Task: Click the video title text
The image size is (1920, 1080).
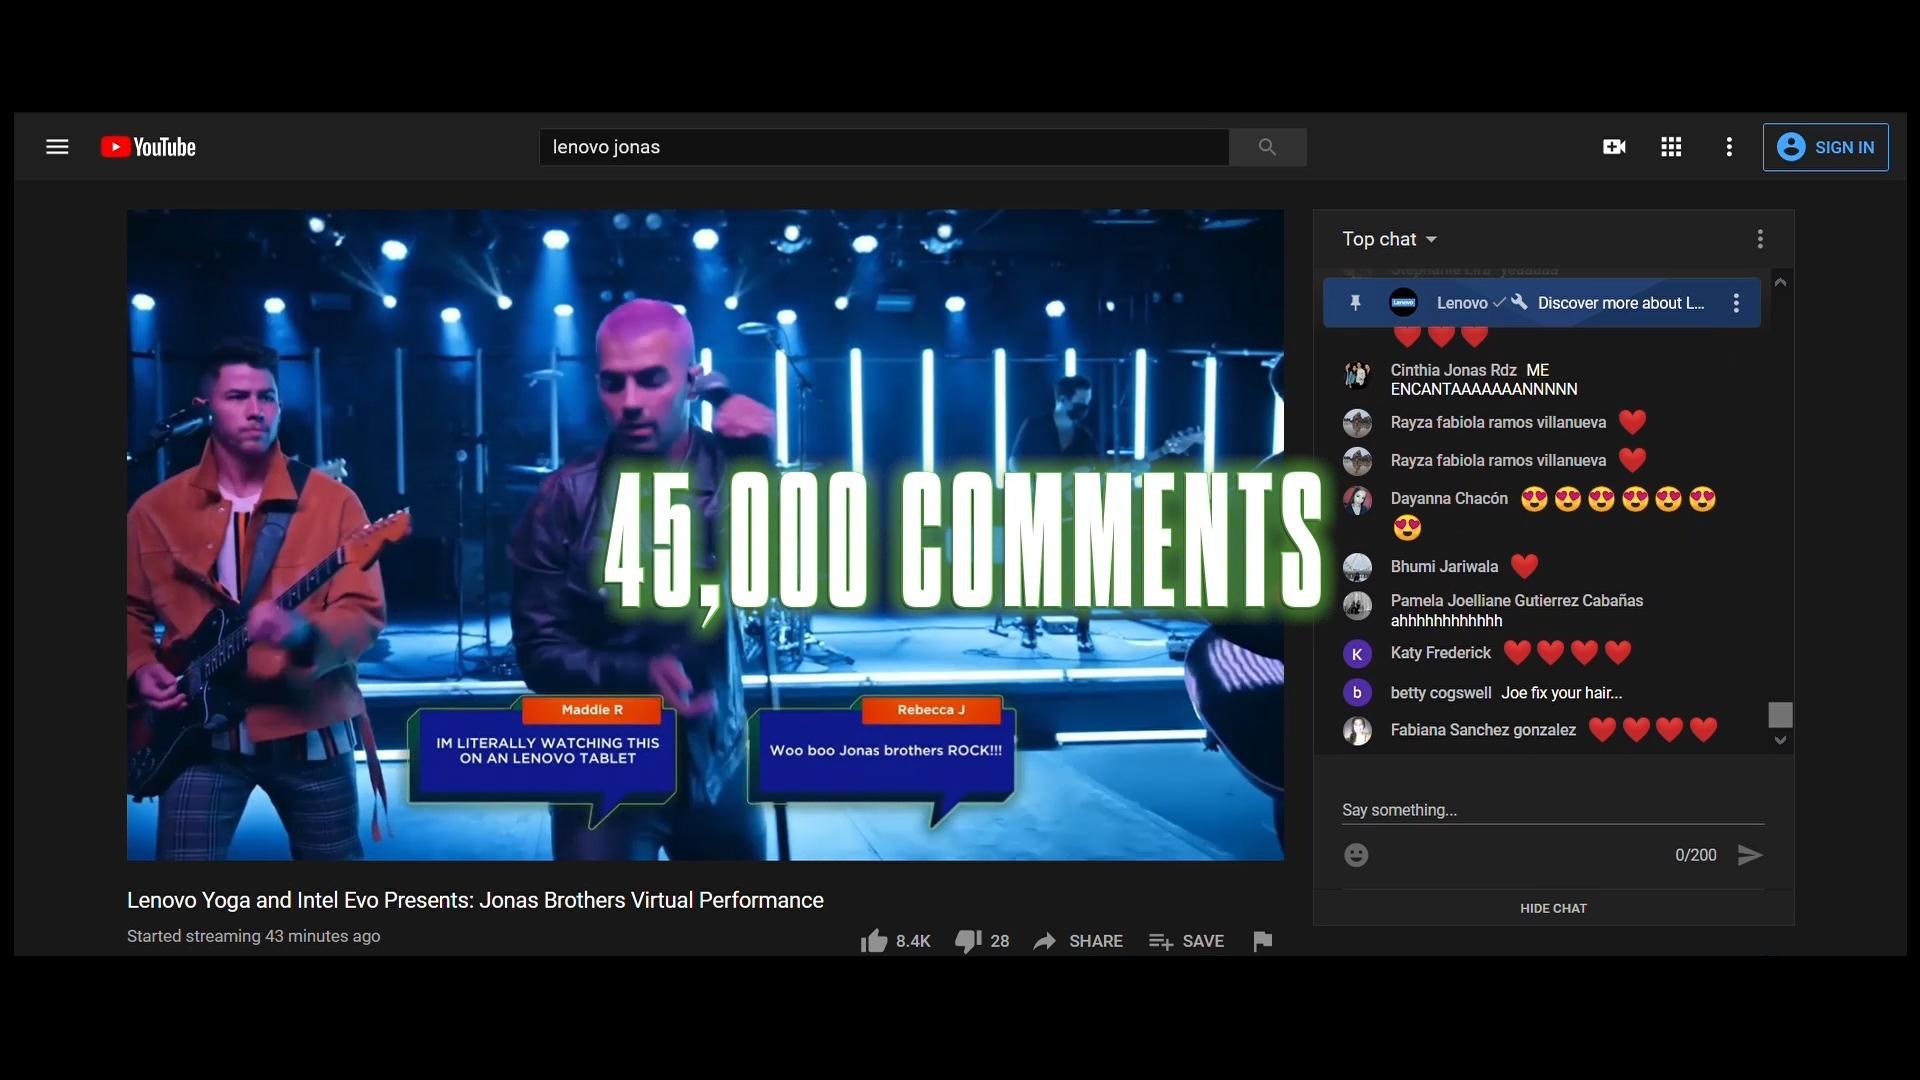Action: [475, 900]
